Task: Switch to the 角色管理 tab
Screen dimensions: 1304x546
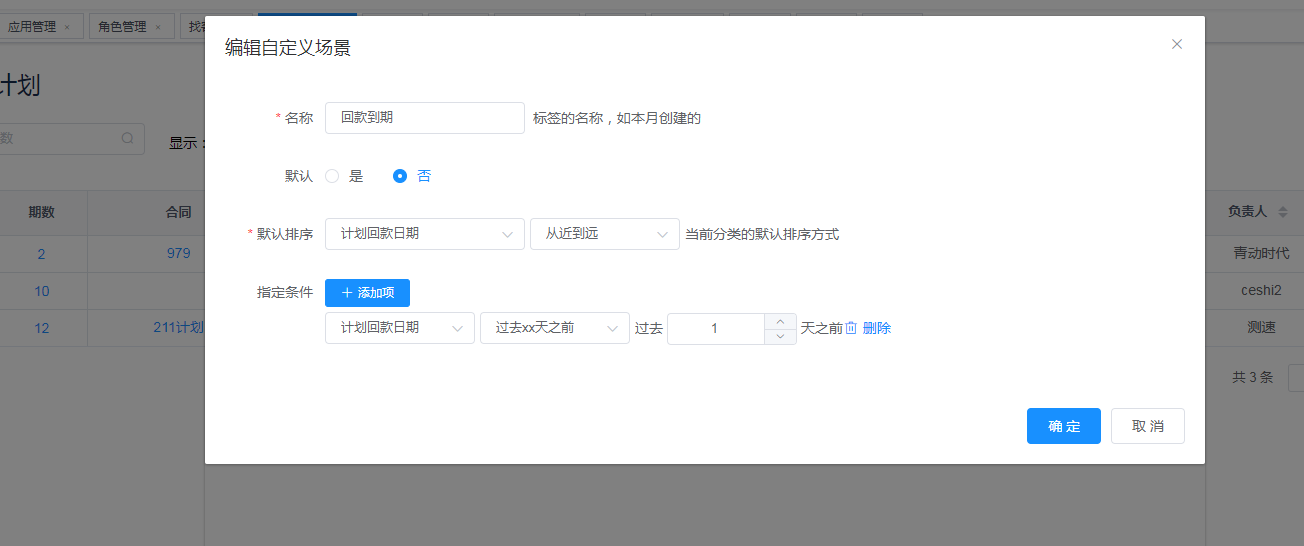Action: coord(122,27)
